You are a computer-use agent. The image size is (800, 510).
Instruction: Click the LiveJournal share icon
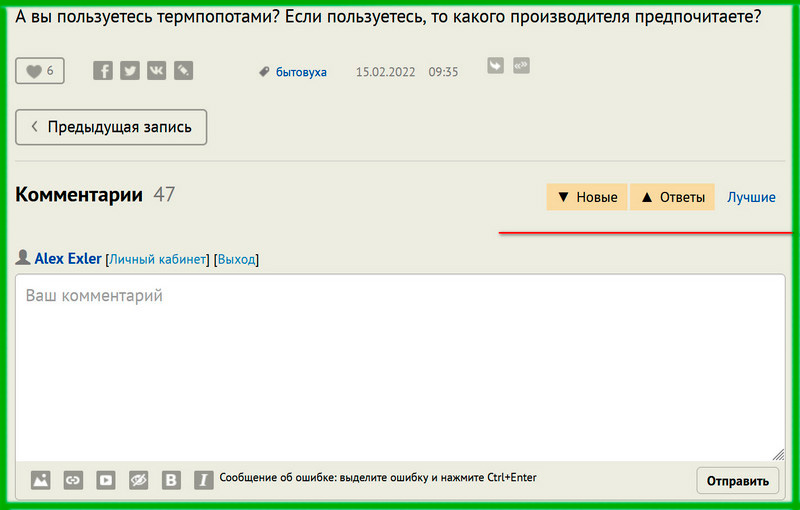point(184,71)
